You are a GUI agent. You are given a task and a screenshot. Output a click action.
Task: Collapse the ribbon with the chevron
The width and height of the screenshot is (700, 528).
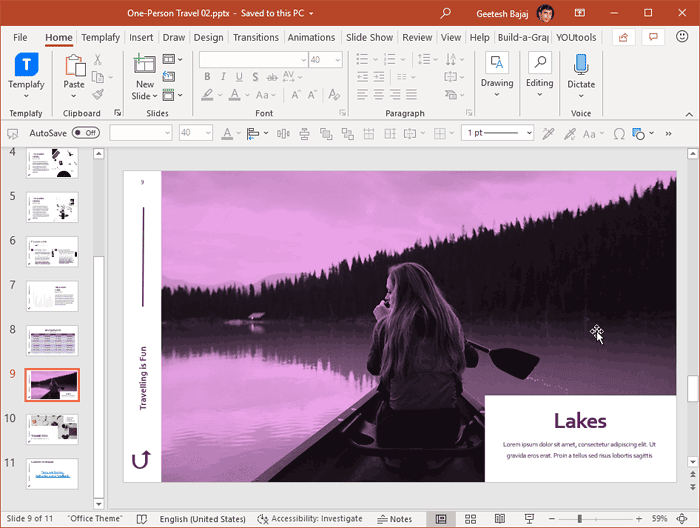[689, 114]
